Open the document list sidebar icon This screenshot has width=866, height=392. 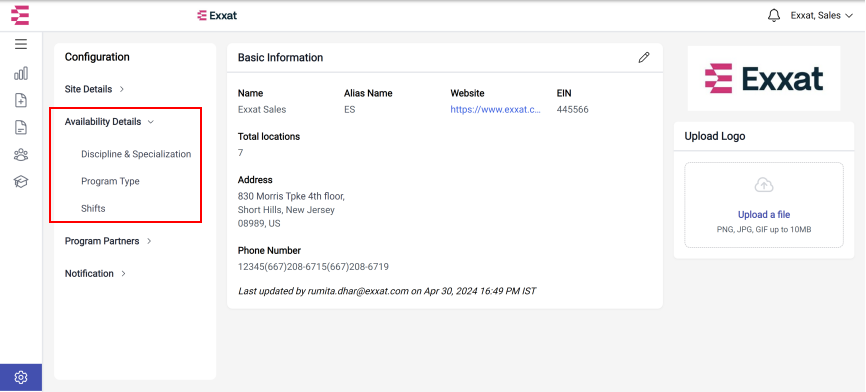[21, 128]
